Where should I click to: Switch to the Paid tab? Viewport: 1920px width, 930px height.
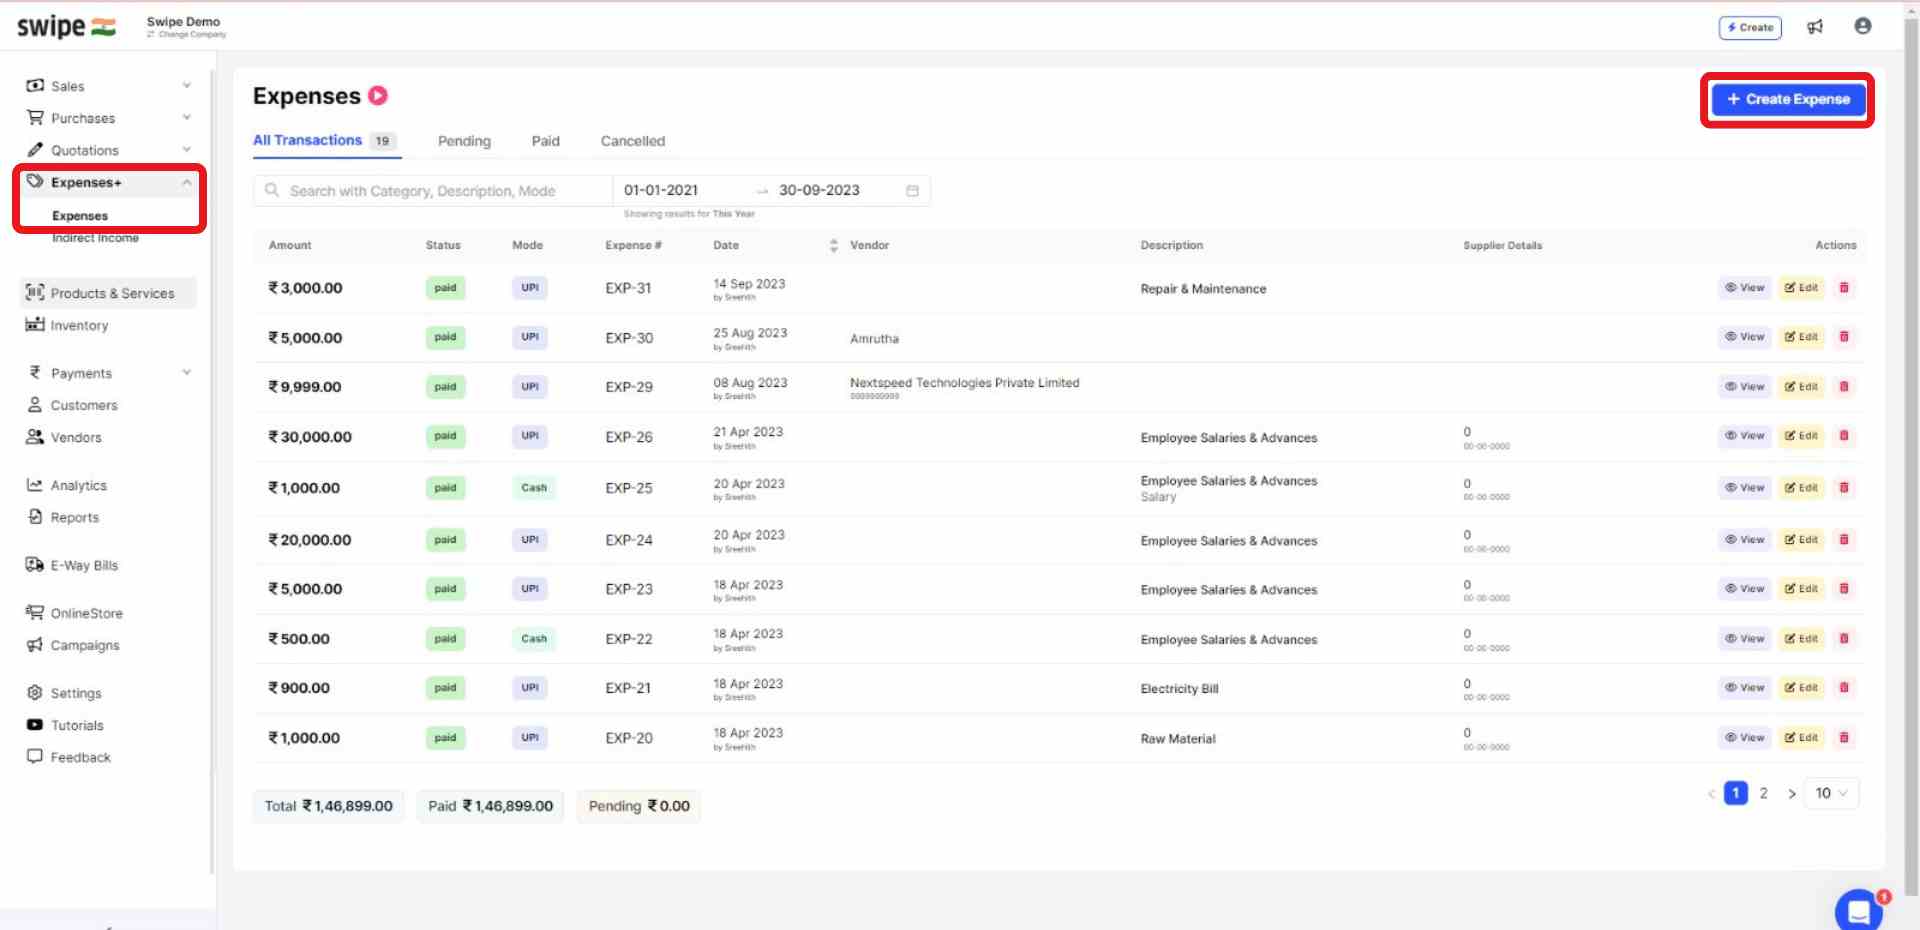546,141
